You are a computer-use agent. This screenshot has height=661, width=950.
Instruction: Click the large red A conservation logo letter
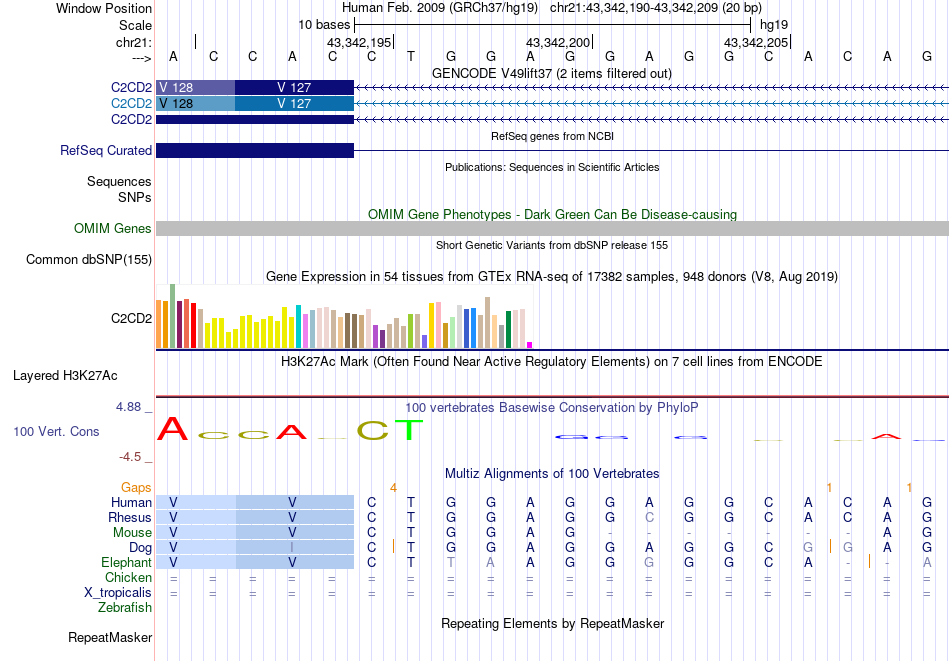[x=173, y=428]
